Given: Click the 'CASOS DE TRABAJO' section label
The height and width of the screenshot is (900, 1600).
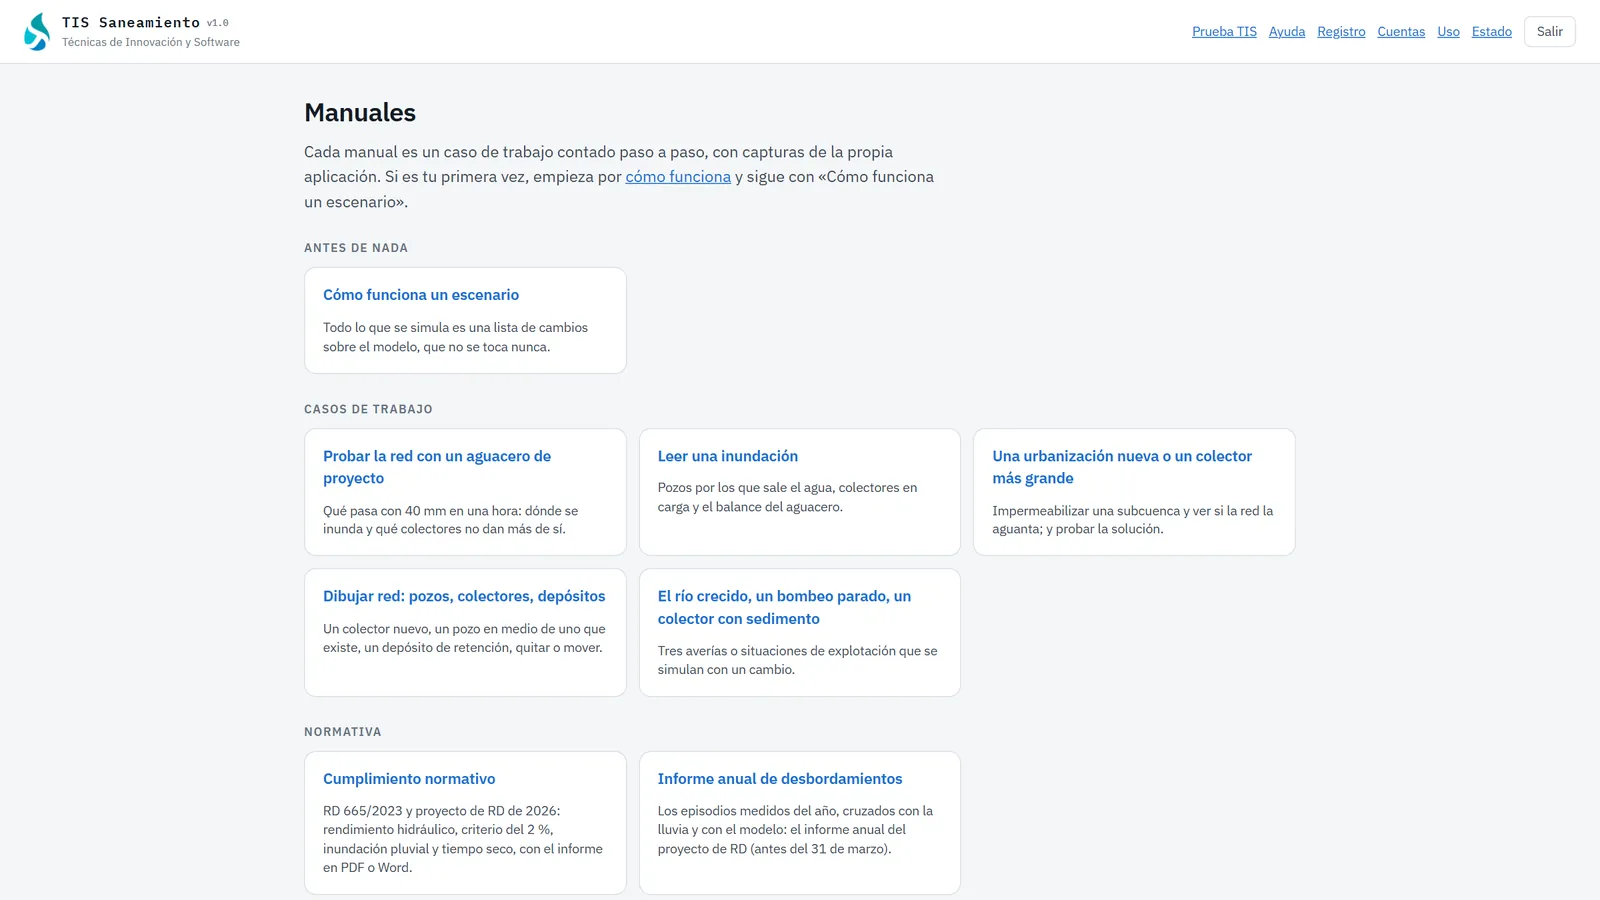Looking at the screenshot, I should [368, 409].
